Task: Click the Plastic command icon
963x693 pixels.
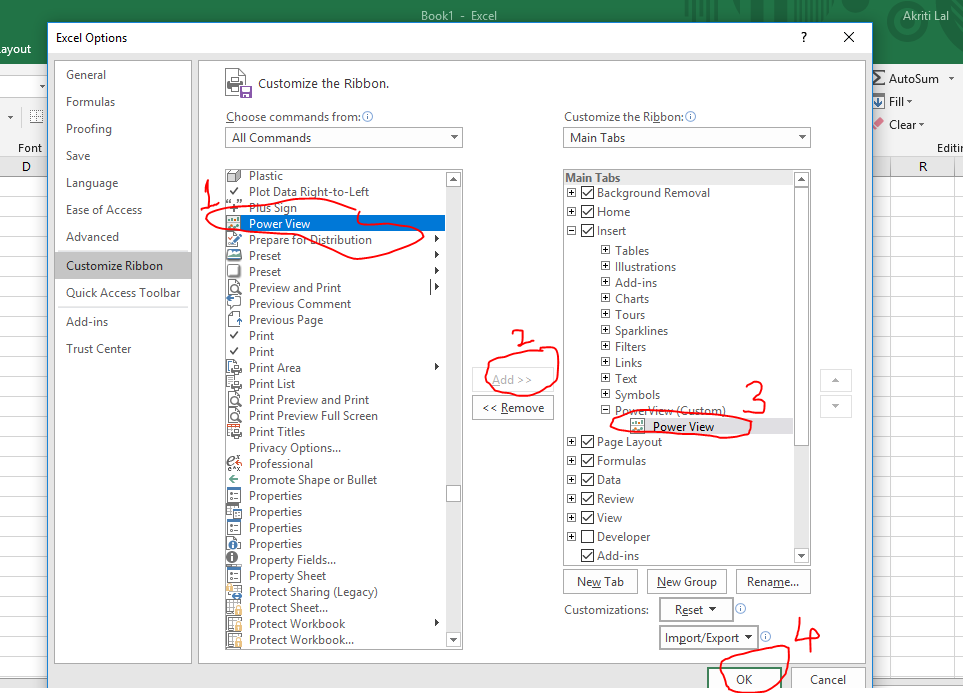Action: [233, 176]
